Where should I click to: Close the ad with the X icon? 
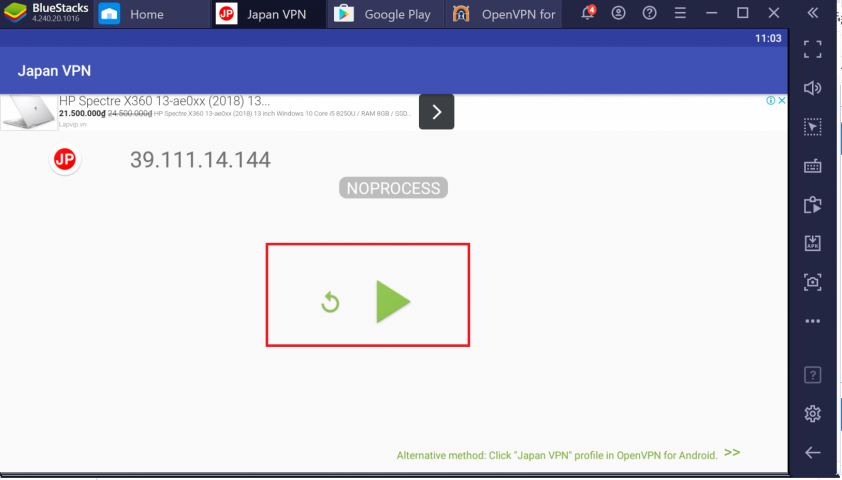pyautogui.click(x=782, y=100)
